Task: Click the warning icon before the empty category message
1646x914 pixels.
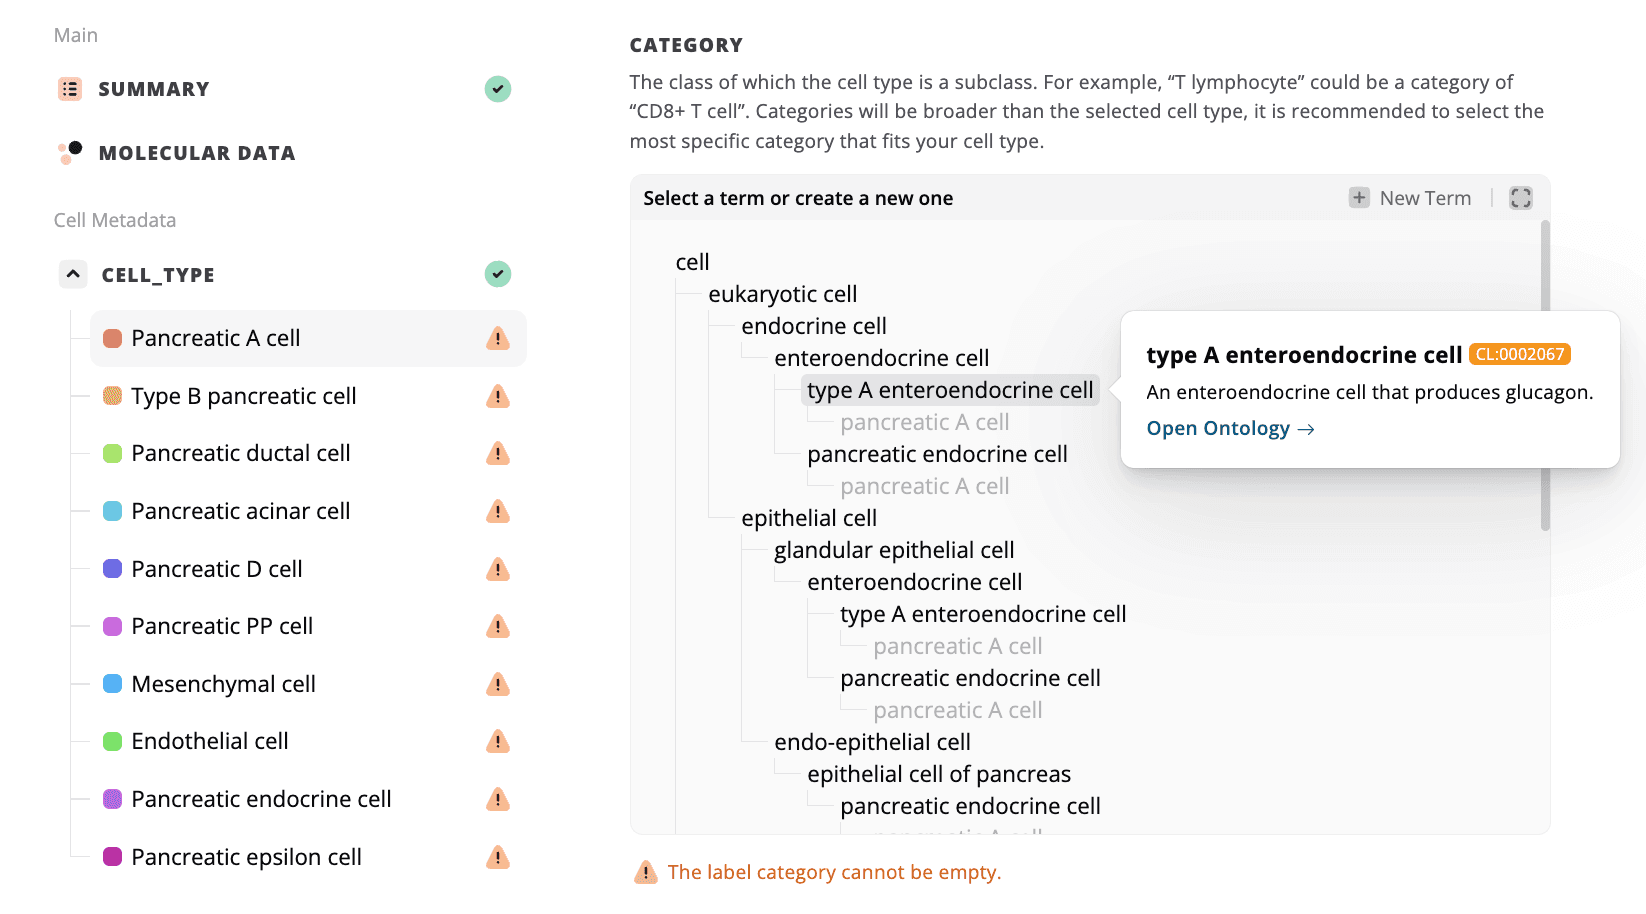Action: 645,872
